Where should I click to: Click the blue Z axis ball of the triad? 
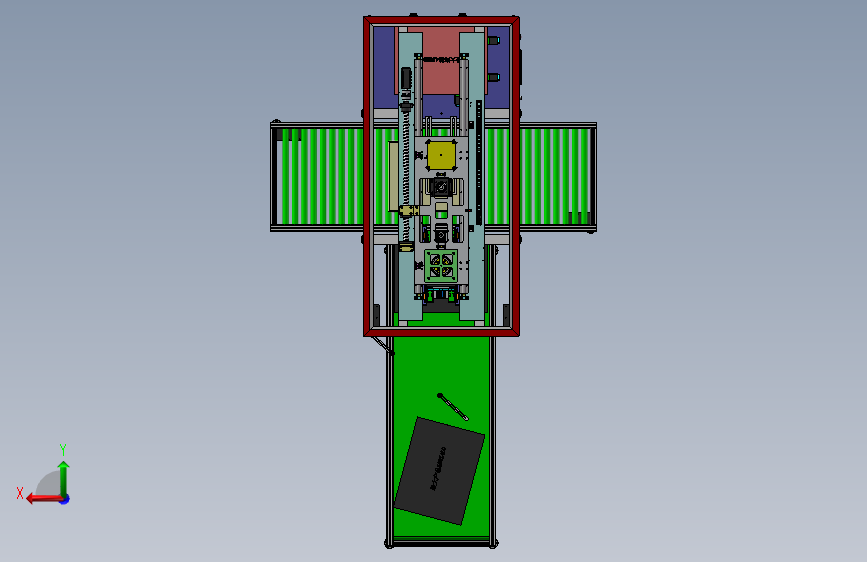click(65, 499)
